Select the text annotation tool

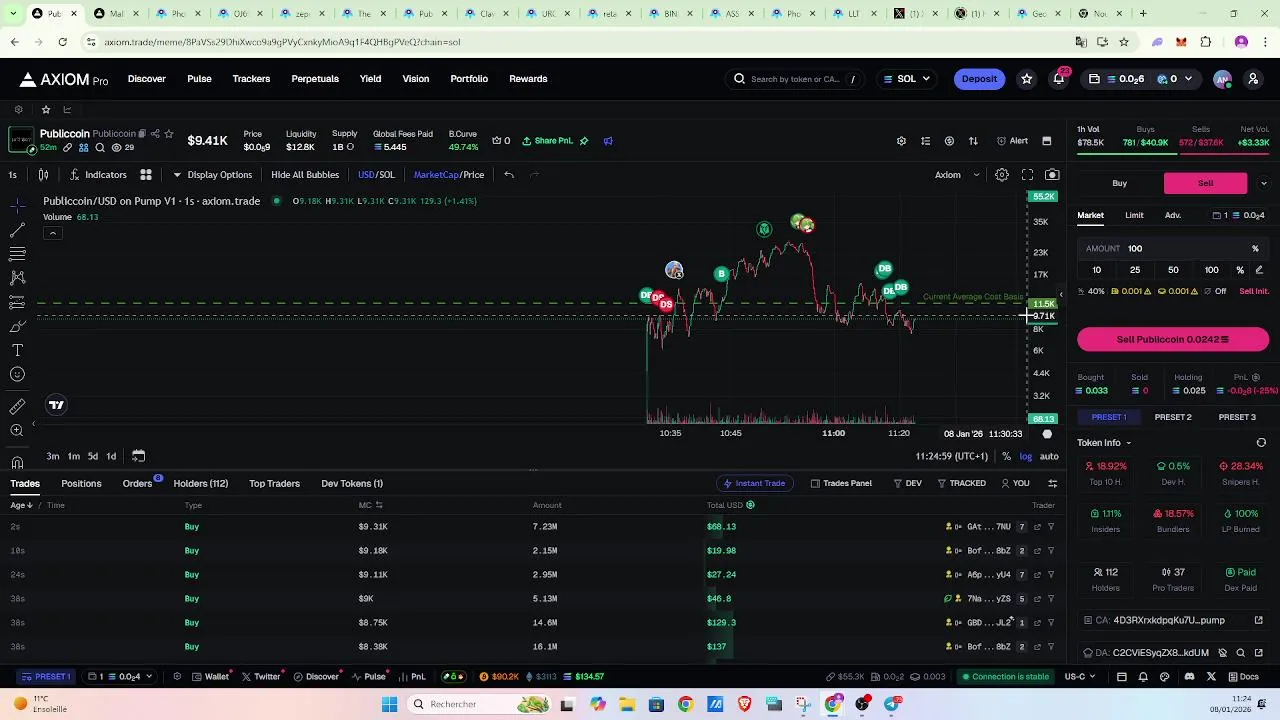(x=17, y=350)
